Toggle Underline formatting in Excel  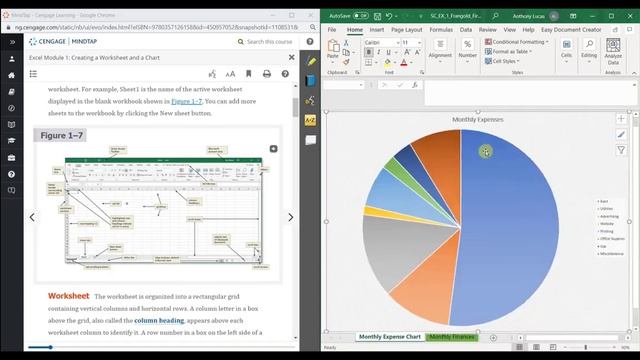pos(388,52)
